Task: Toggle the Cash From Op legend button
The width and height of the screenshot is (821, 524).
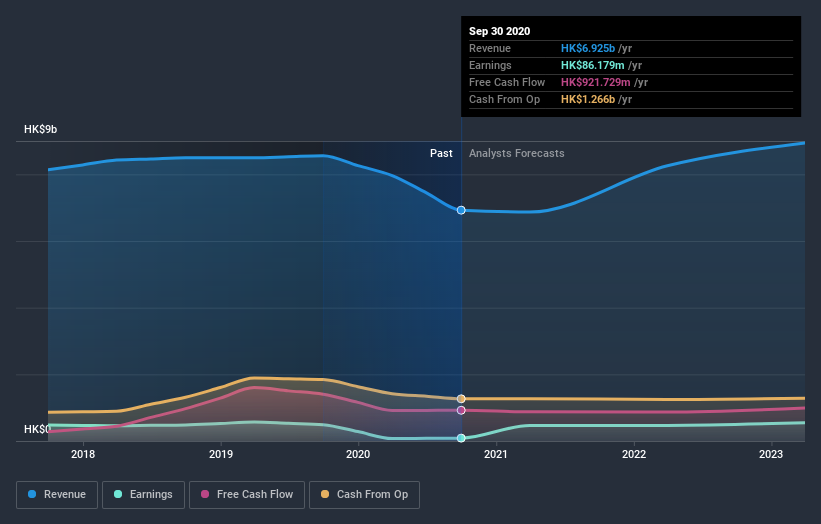Action: click(x=364, y=495)
